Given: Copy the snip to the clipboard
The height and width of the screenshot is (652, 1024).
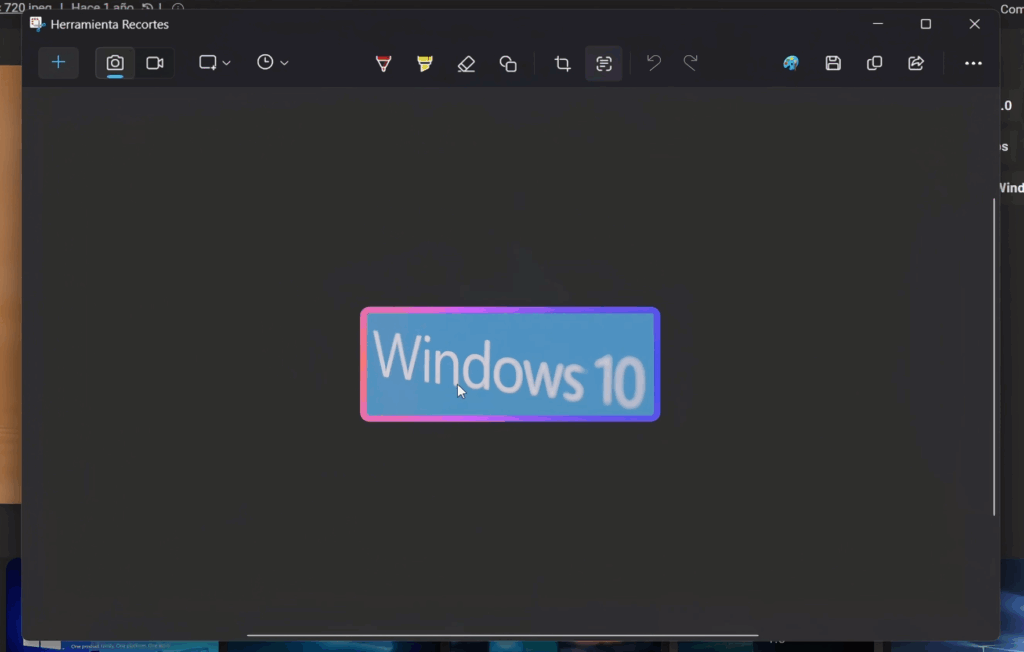Looking at the screenshot, I should click(x=874, y=63).
